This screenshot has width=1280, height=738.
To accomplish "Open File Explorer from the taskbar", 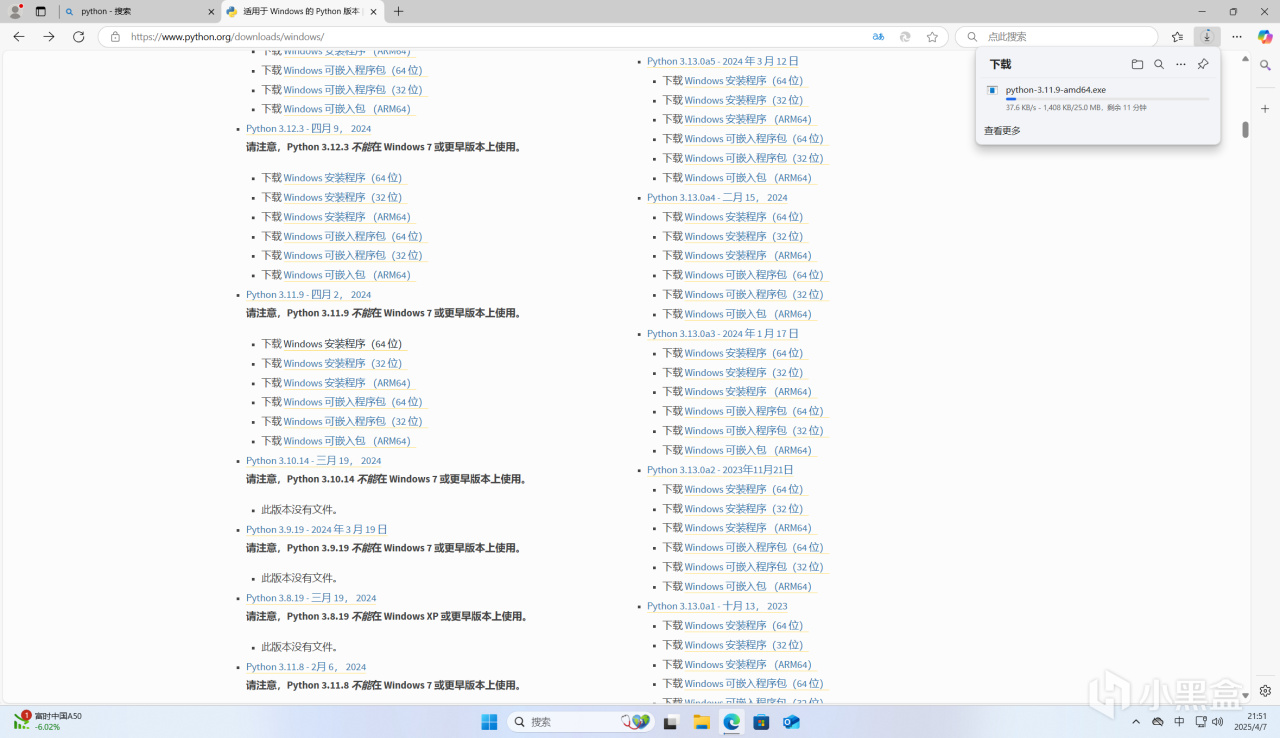I will click(x=701, y=722).
